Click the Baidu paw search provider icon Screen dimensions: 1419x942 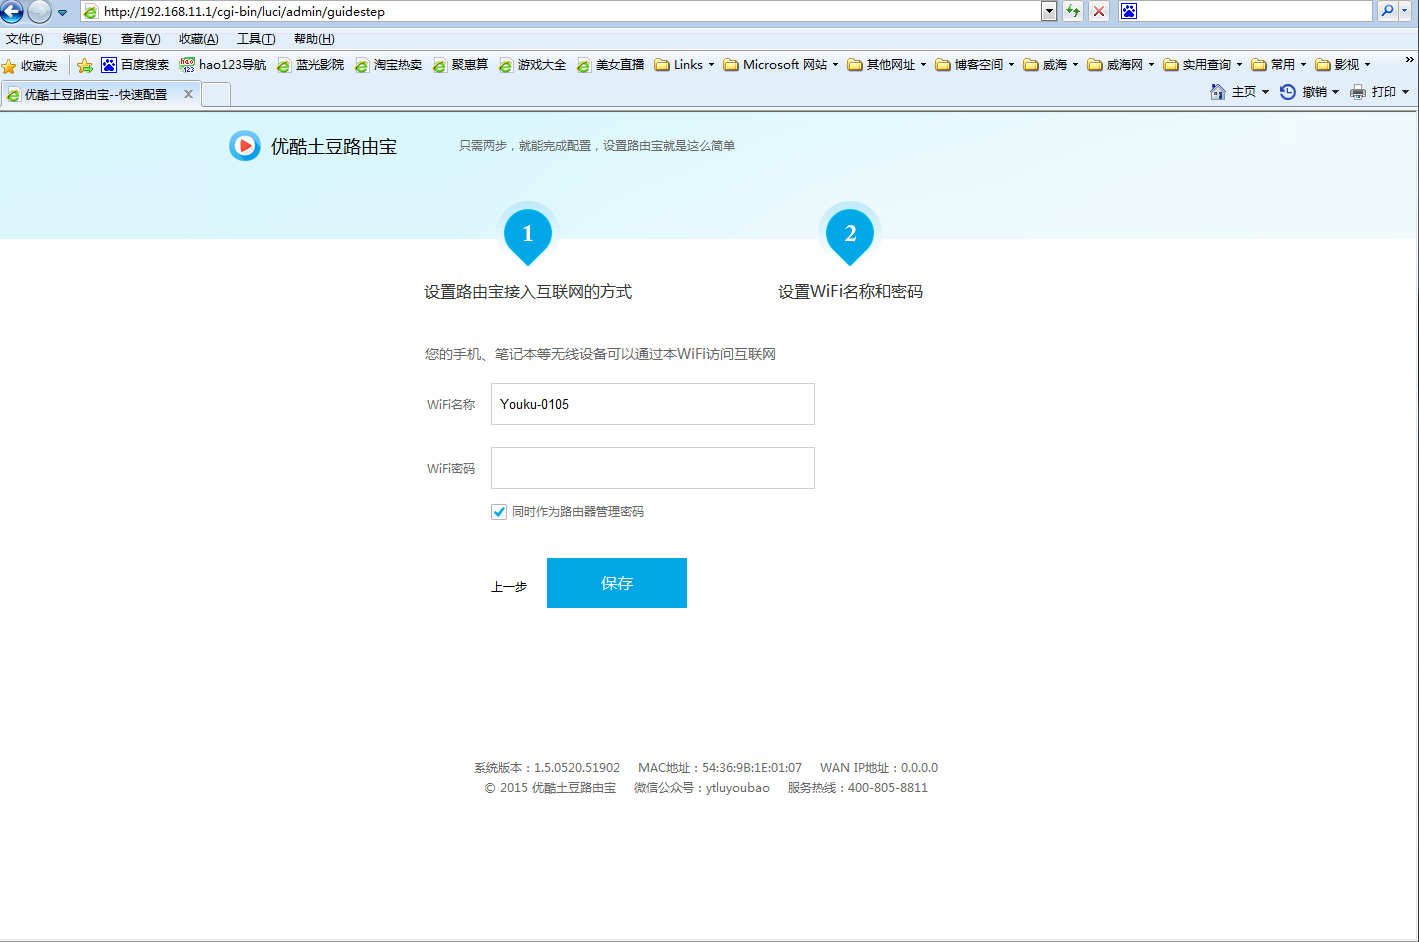tap(1129, 11)
